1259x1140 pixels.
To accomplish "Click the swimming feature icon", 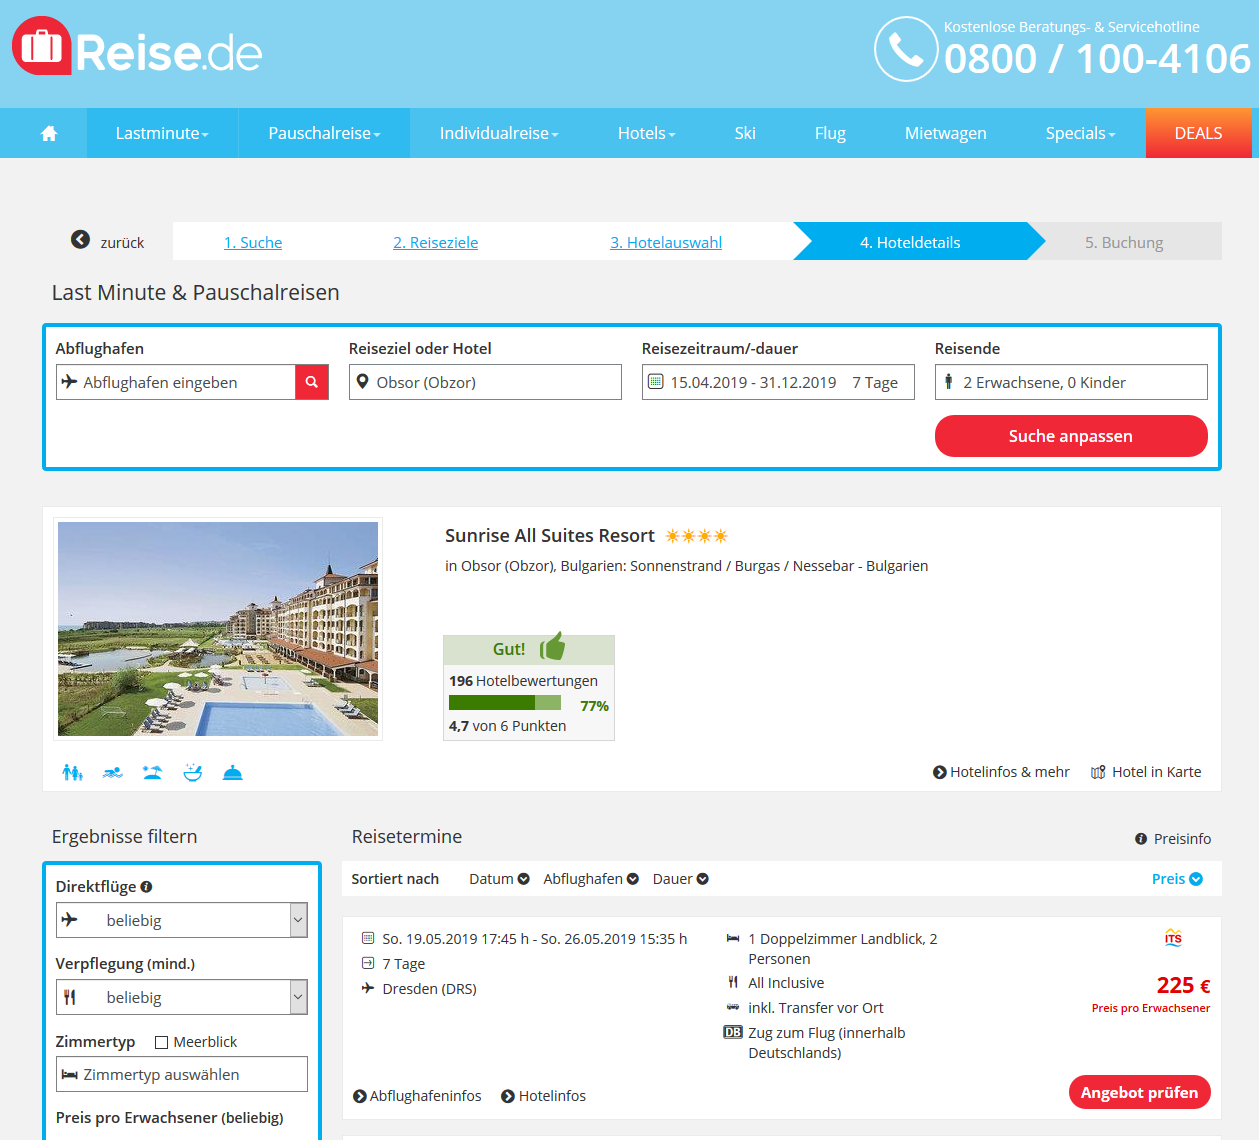I will pyautogui.click(x=112, y=772).
